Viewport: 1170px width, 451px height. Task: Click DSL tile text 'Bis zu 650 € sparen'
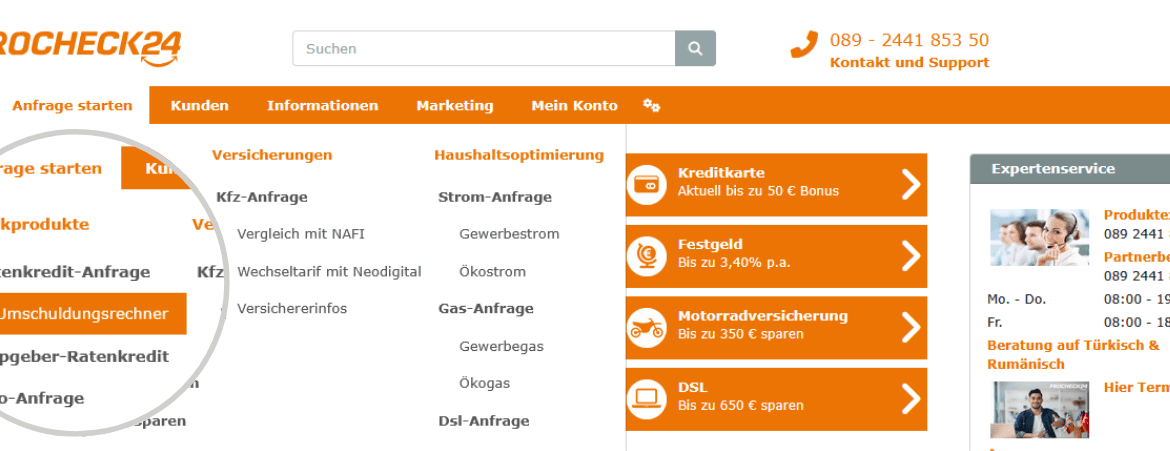tap(740, 406)
